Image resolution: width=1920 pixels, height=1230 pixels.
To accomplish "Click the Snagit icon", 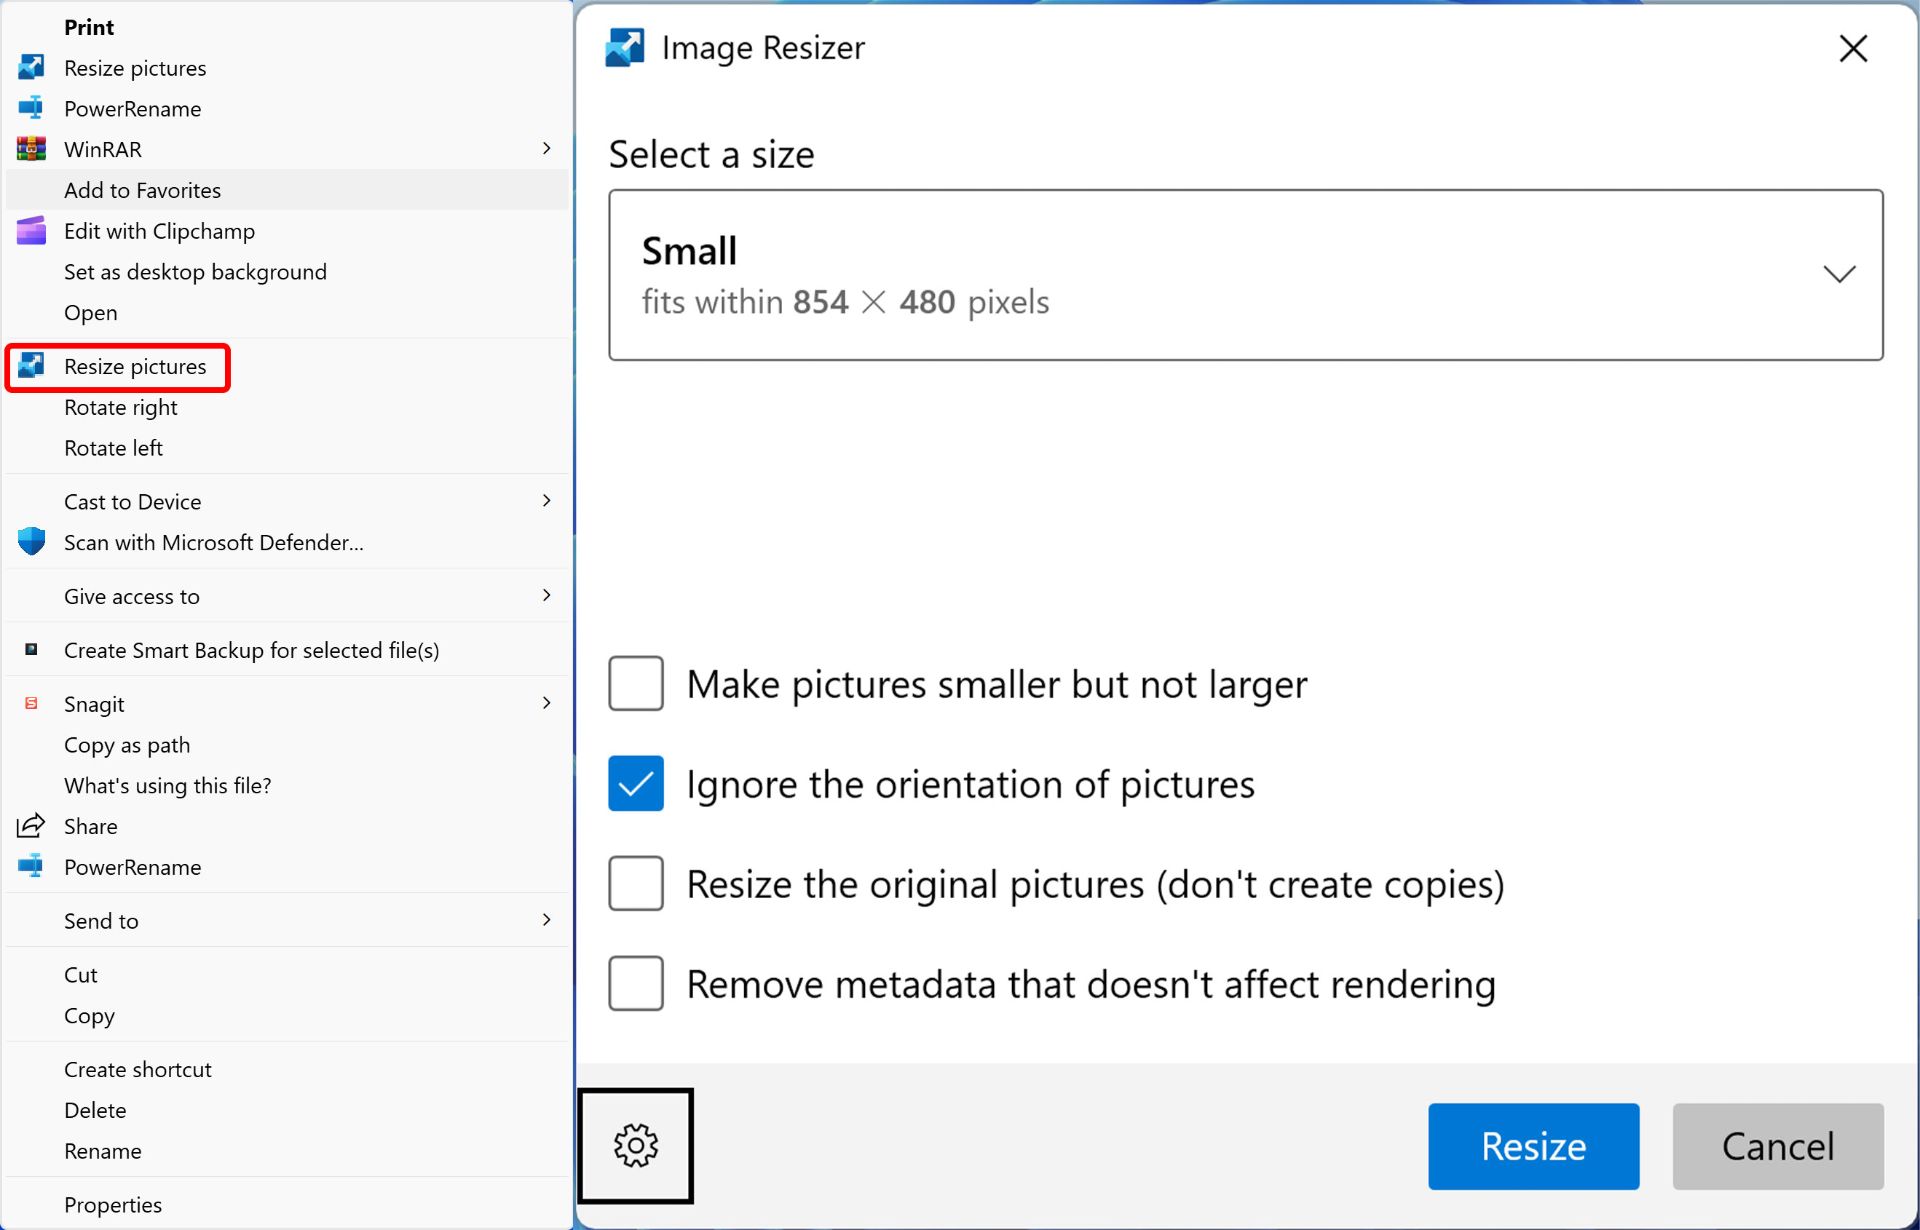I will pyautogui.click(x=31, y=704).
